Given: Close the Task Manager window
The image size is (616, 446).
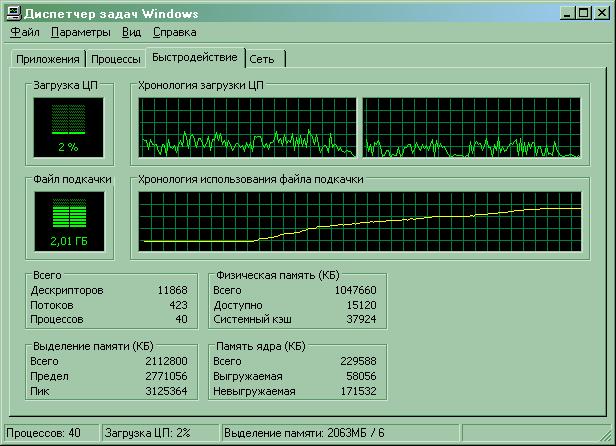Looking at the screenshot, I should coord(602,13).
